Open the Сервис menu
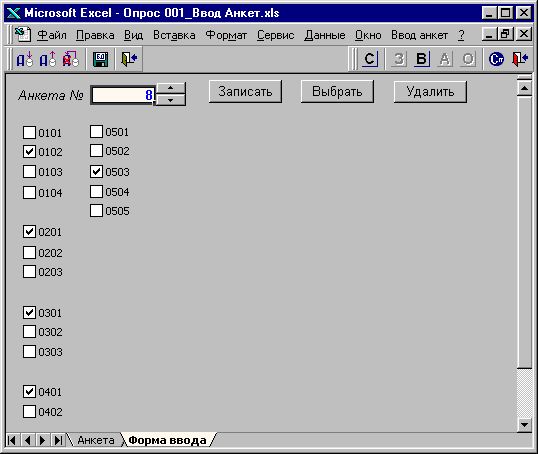 (x=276, y=35)
